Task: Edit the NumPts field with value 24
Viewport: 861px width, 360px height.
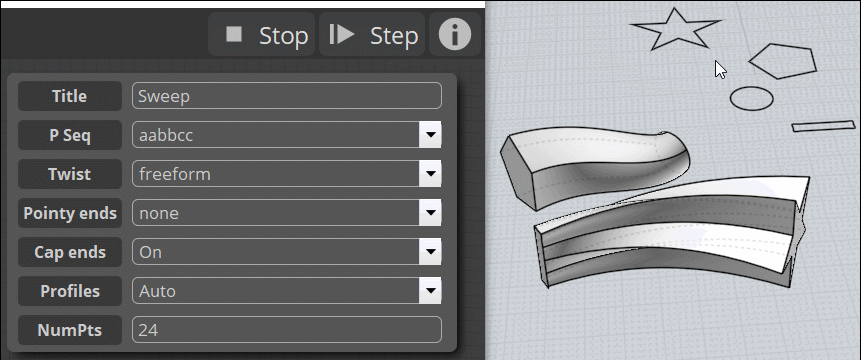Action: click(x=287, y=330)
